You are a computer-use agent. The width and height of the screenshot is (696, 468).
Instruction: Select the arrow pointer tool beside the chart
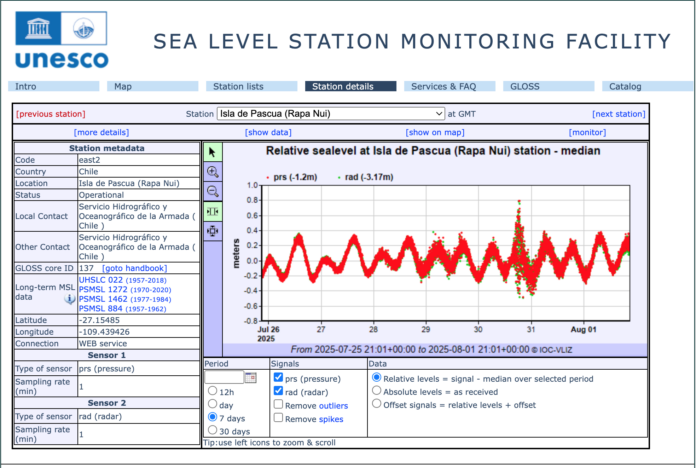212,152
